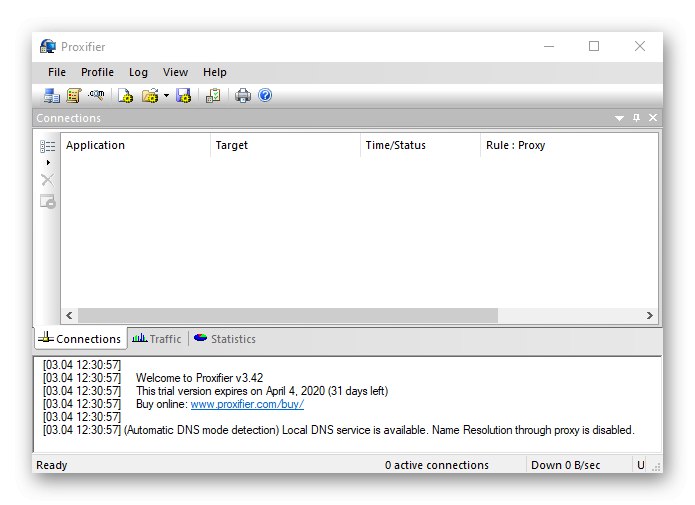Screen dimensions: 695x505
Task: Click the horizontal scrollbar left arrow
Action: (69, 315)
